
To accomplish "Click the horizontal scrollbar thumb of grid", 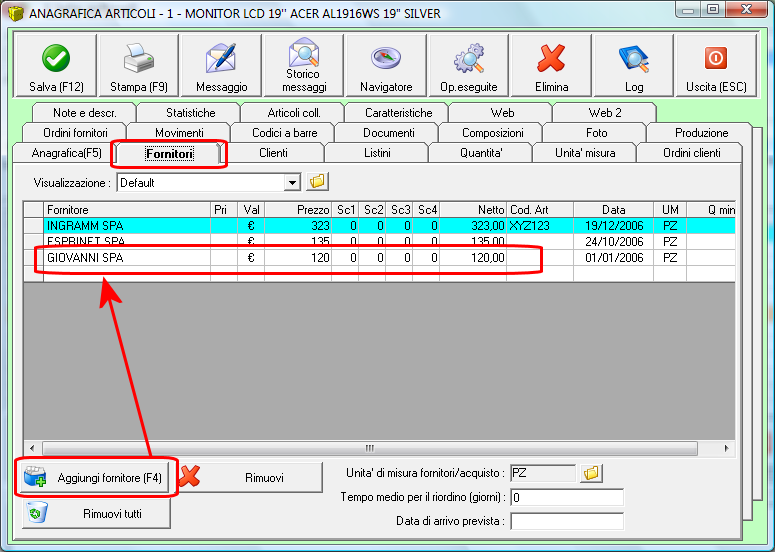I will click(x=370, y=448).
